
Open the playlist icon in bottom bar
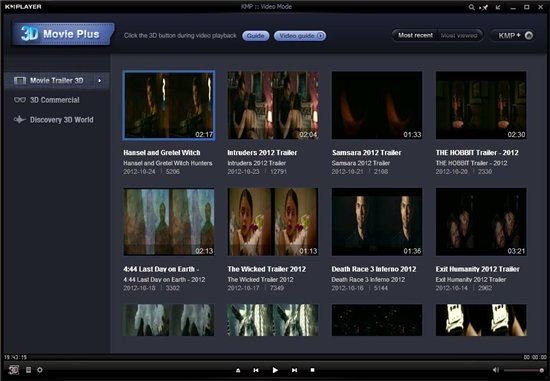click(28, 370)
